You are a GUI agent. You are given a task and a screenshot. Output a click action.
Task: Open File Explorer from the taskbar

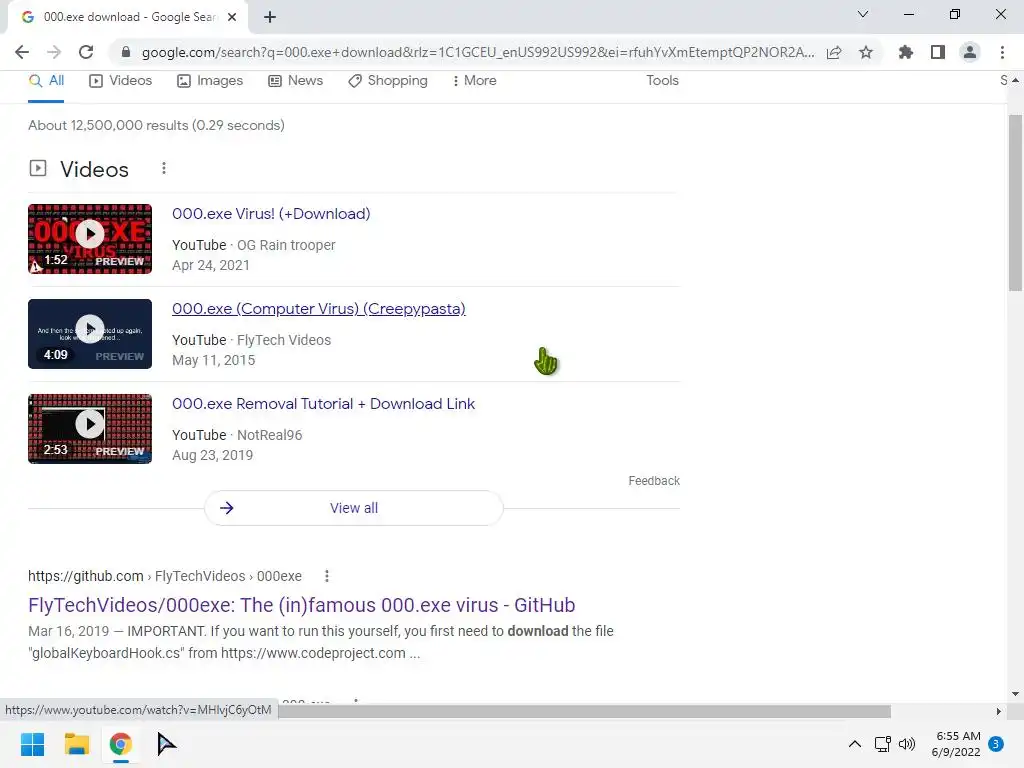point(76,744)
